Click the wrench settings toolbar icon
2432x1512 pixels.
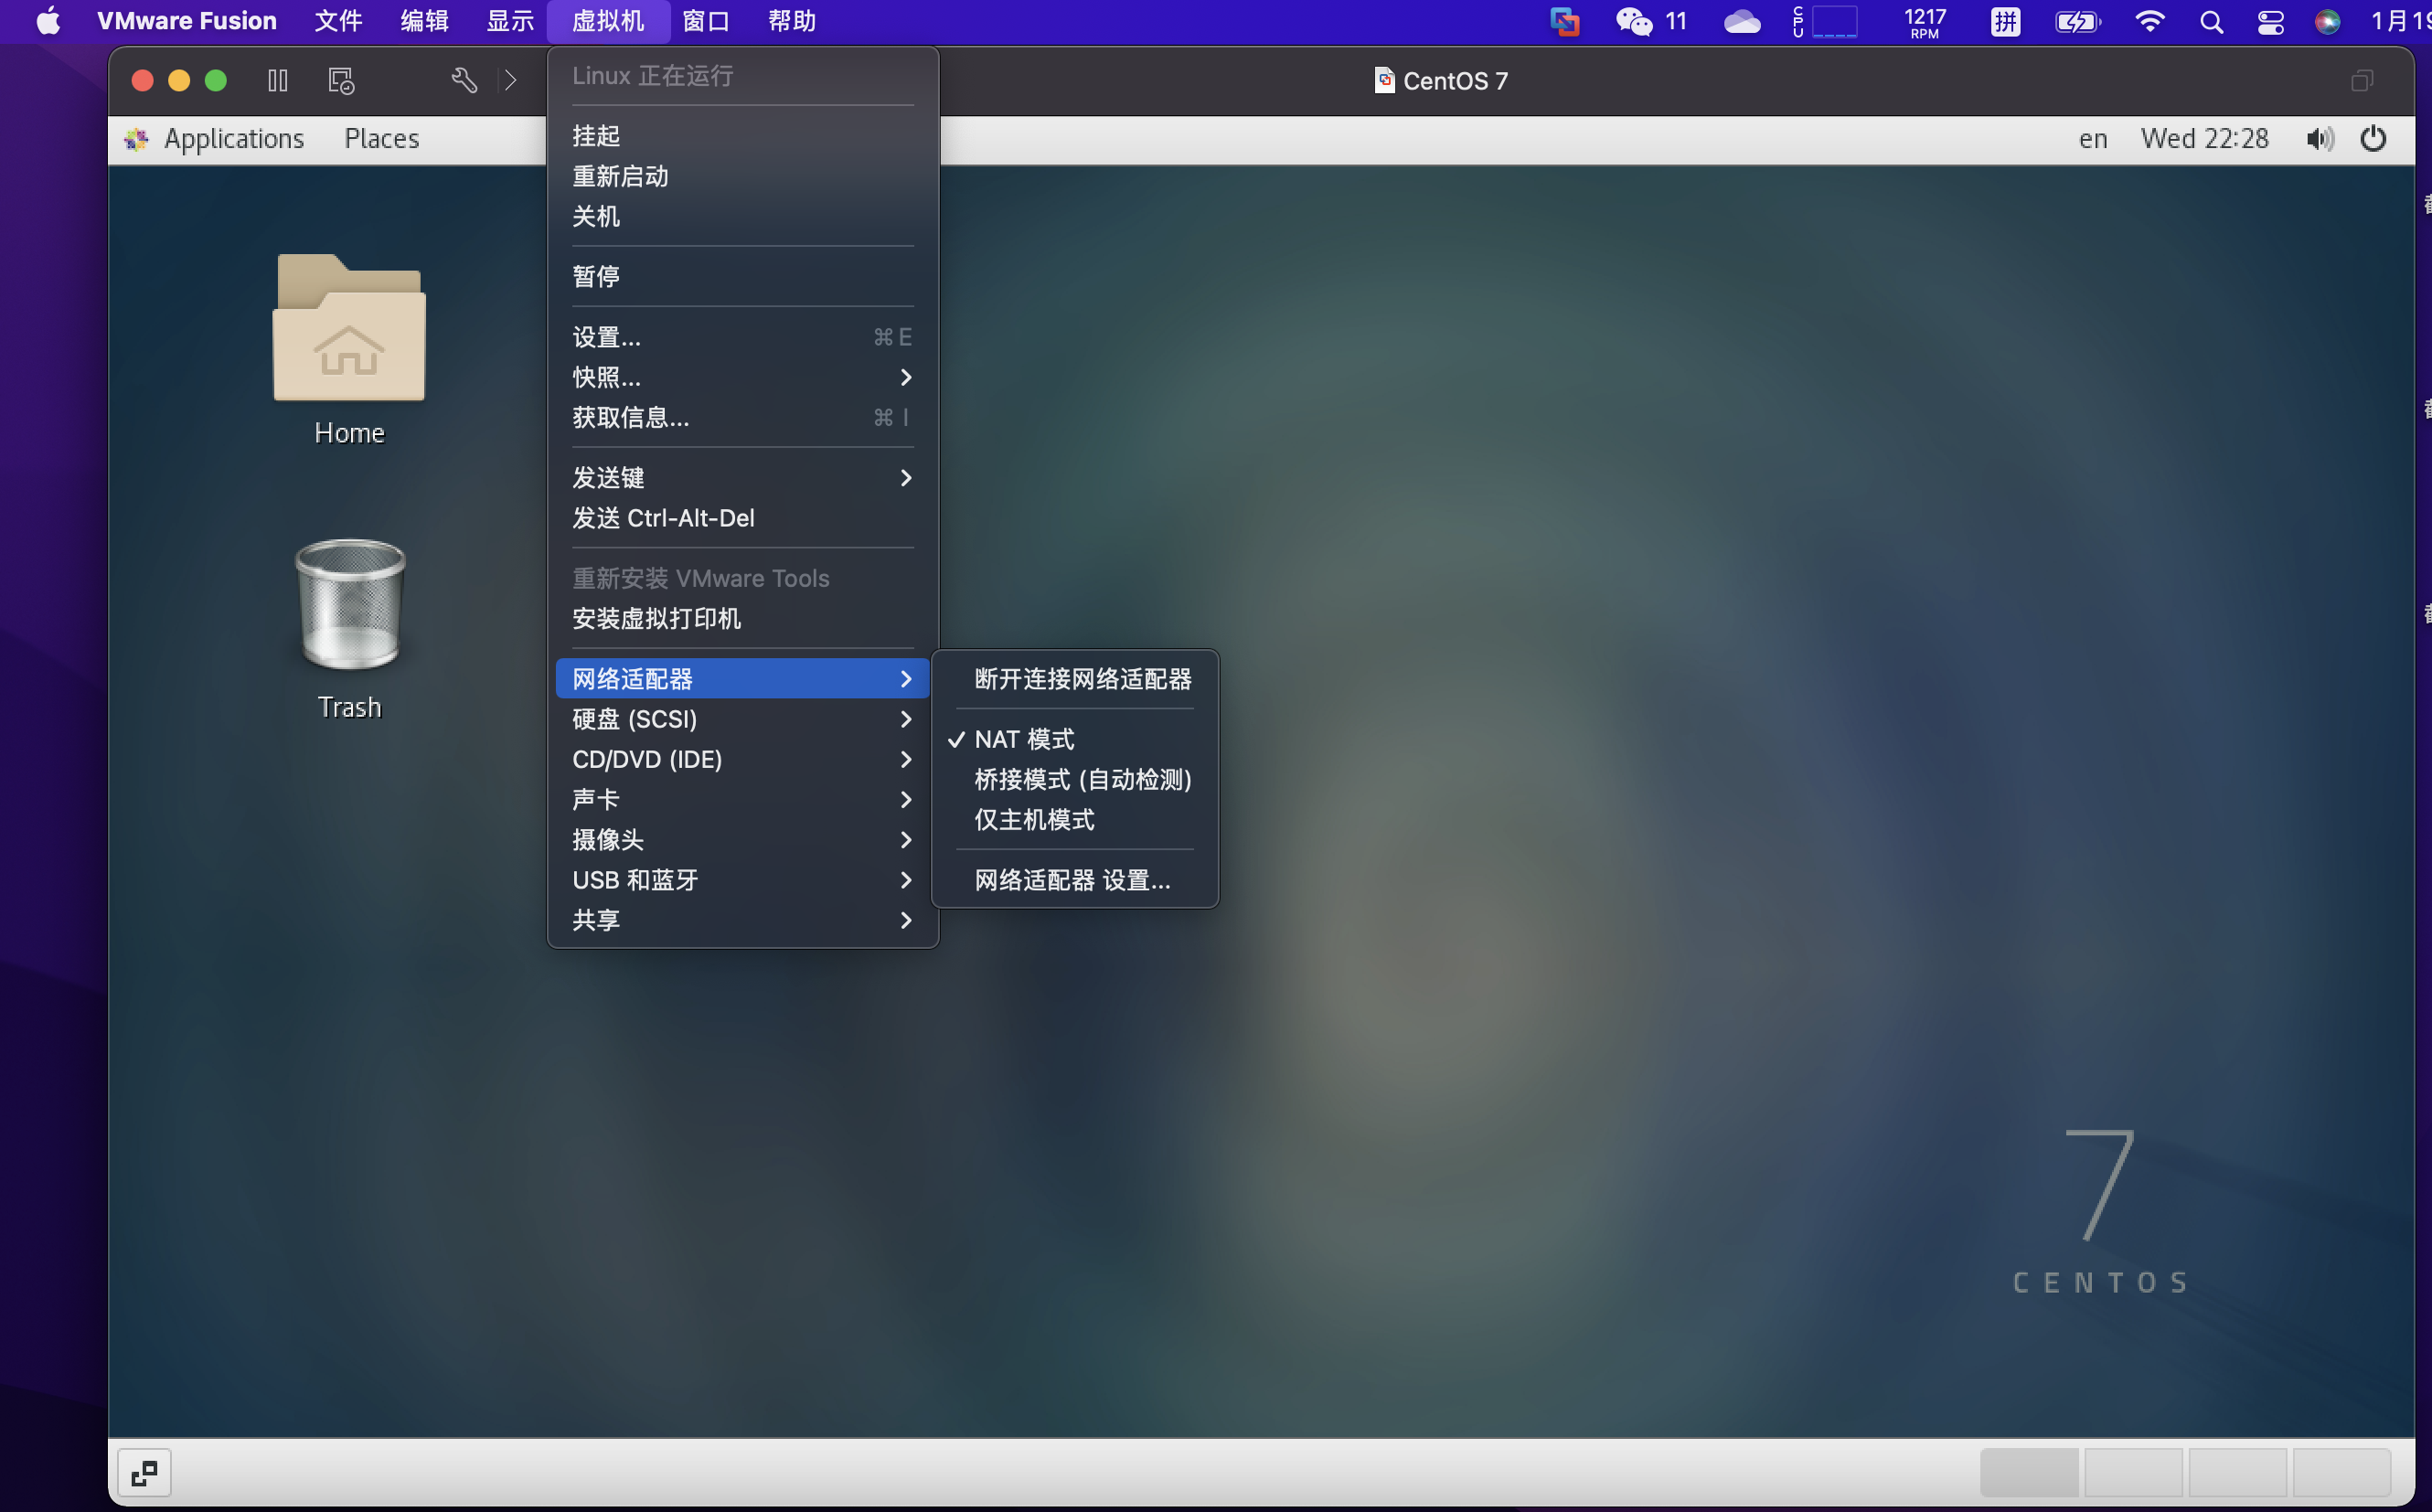coord(463,80)
